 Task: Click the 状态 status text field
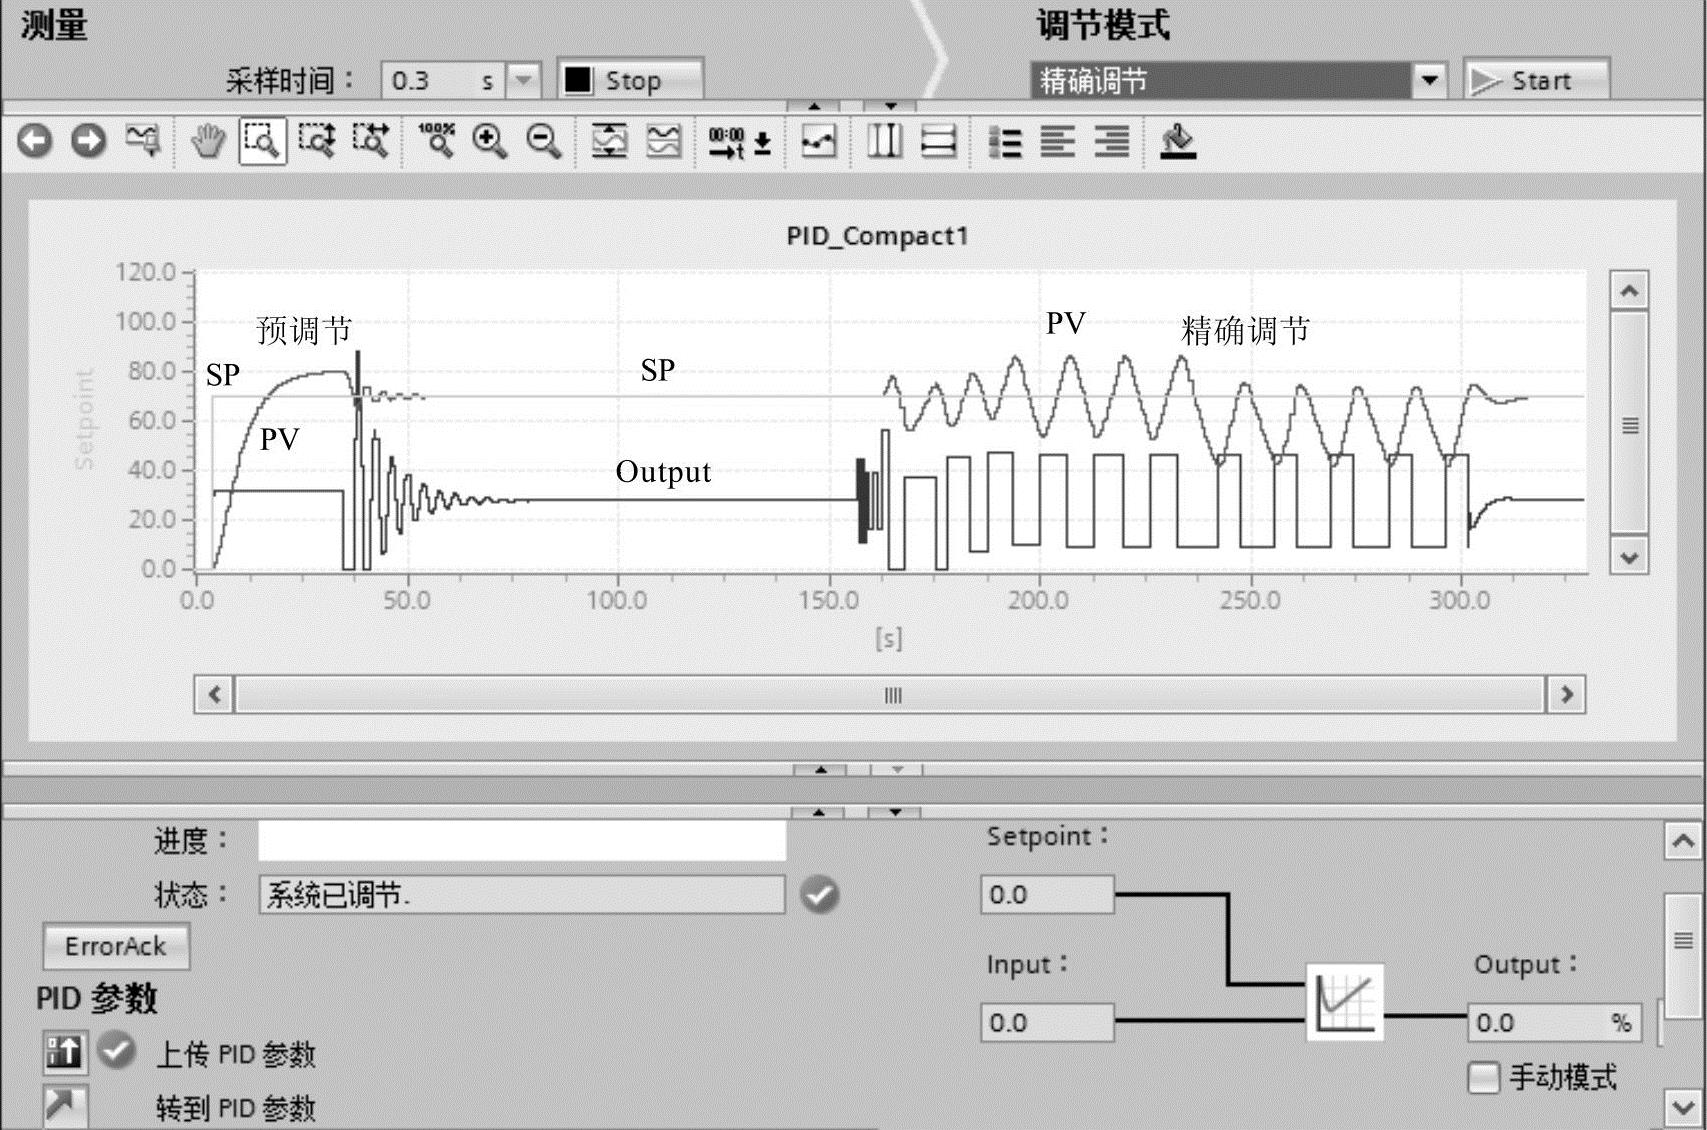pos(522,894)
